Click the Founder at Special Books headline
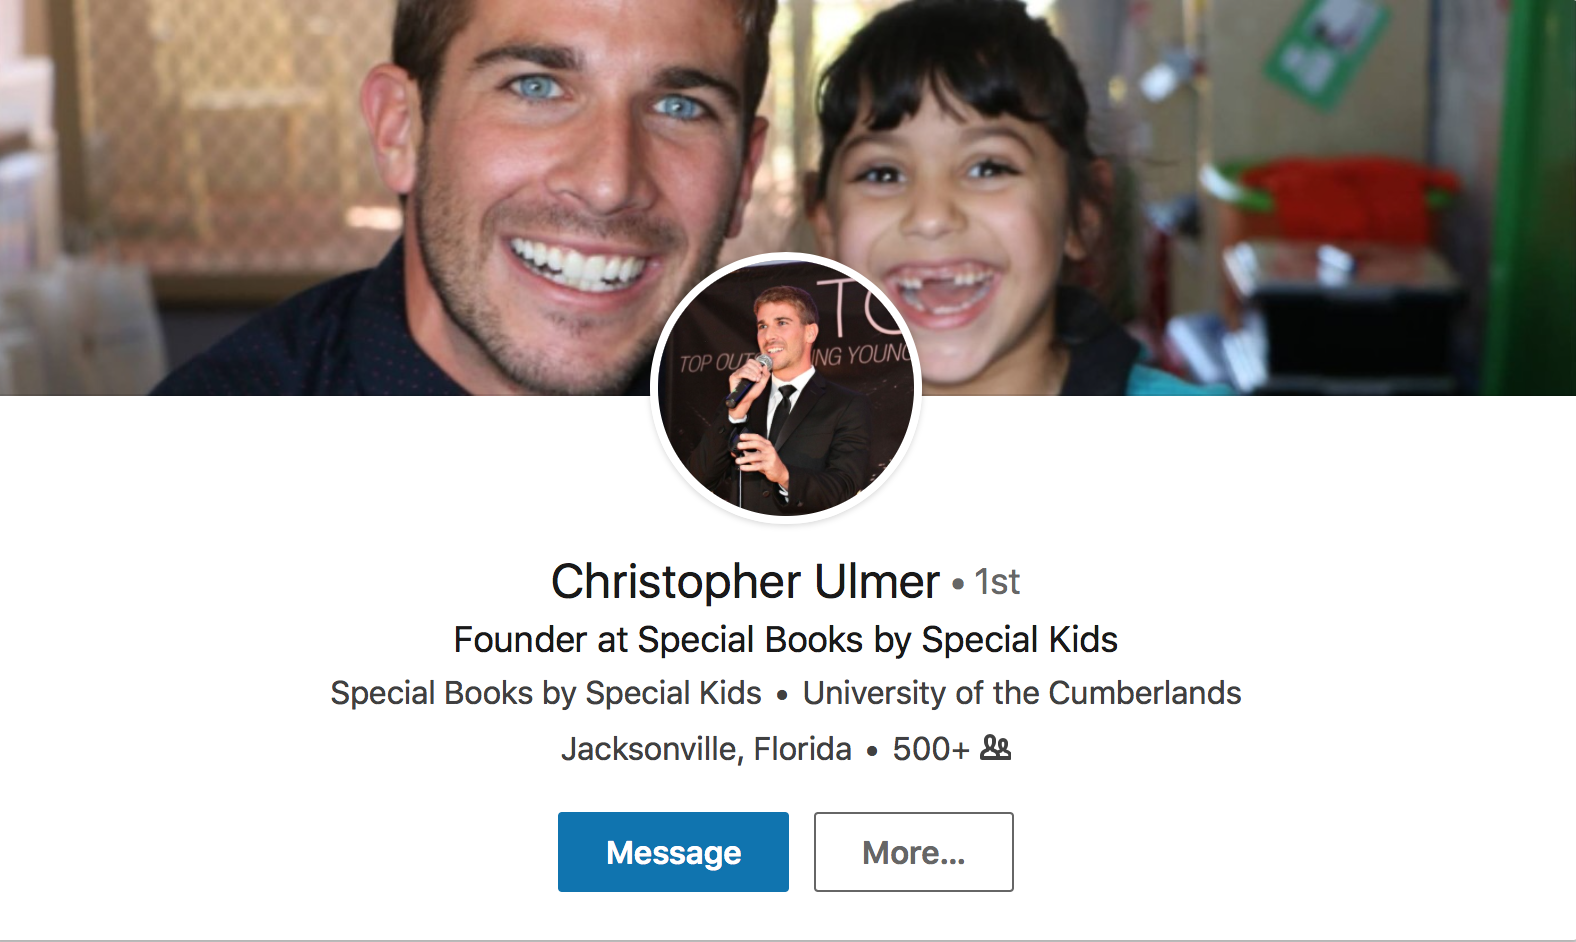This screenshot has width=1576, height=942. pyautogui.click(x=786, y=640)
